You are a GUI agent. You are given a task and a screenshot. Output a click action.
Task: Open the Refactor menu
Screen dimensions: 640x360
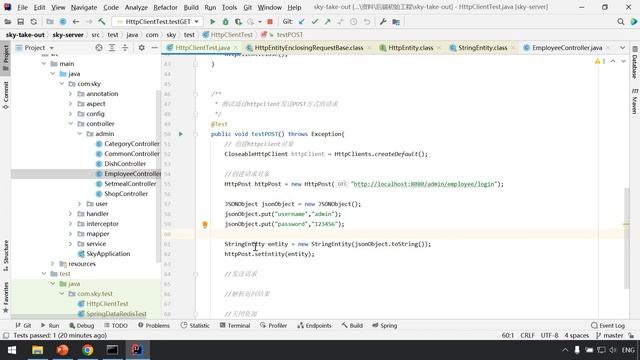pos(165,7)
